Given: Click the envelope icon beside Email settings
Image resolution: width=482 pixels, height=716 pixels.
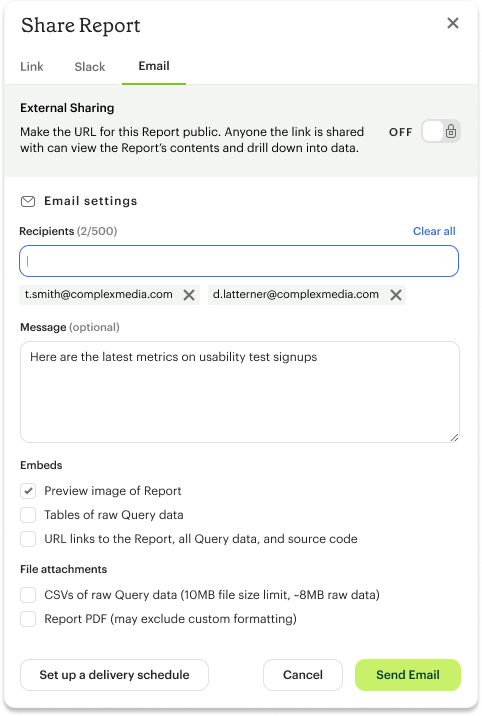Looking at the screenshot, I should [28, 201].
